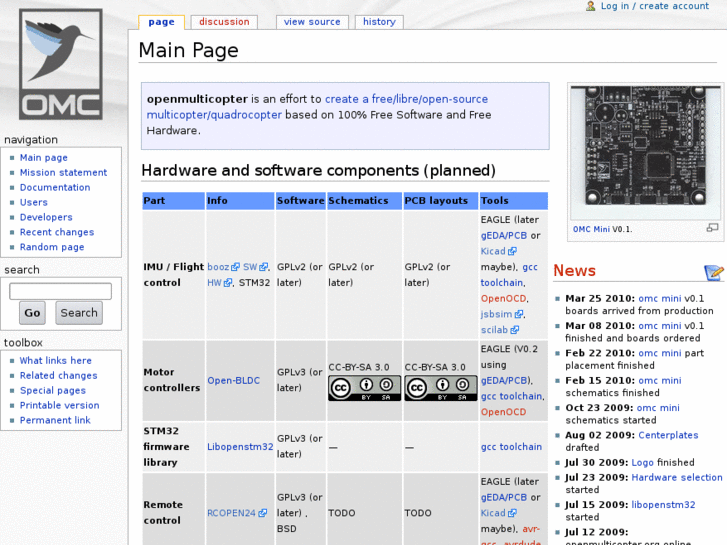Click the Creative Commons badge under PCB layouts
Image resolution: width=727 pixels, height=545 pixels.
pyautogui.click(x=440, y=388)
